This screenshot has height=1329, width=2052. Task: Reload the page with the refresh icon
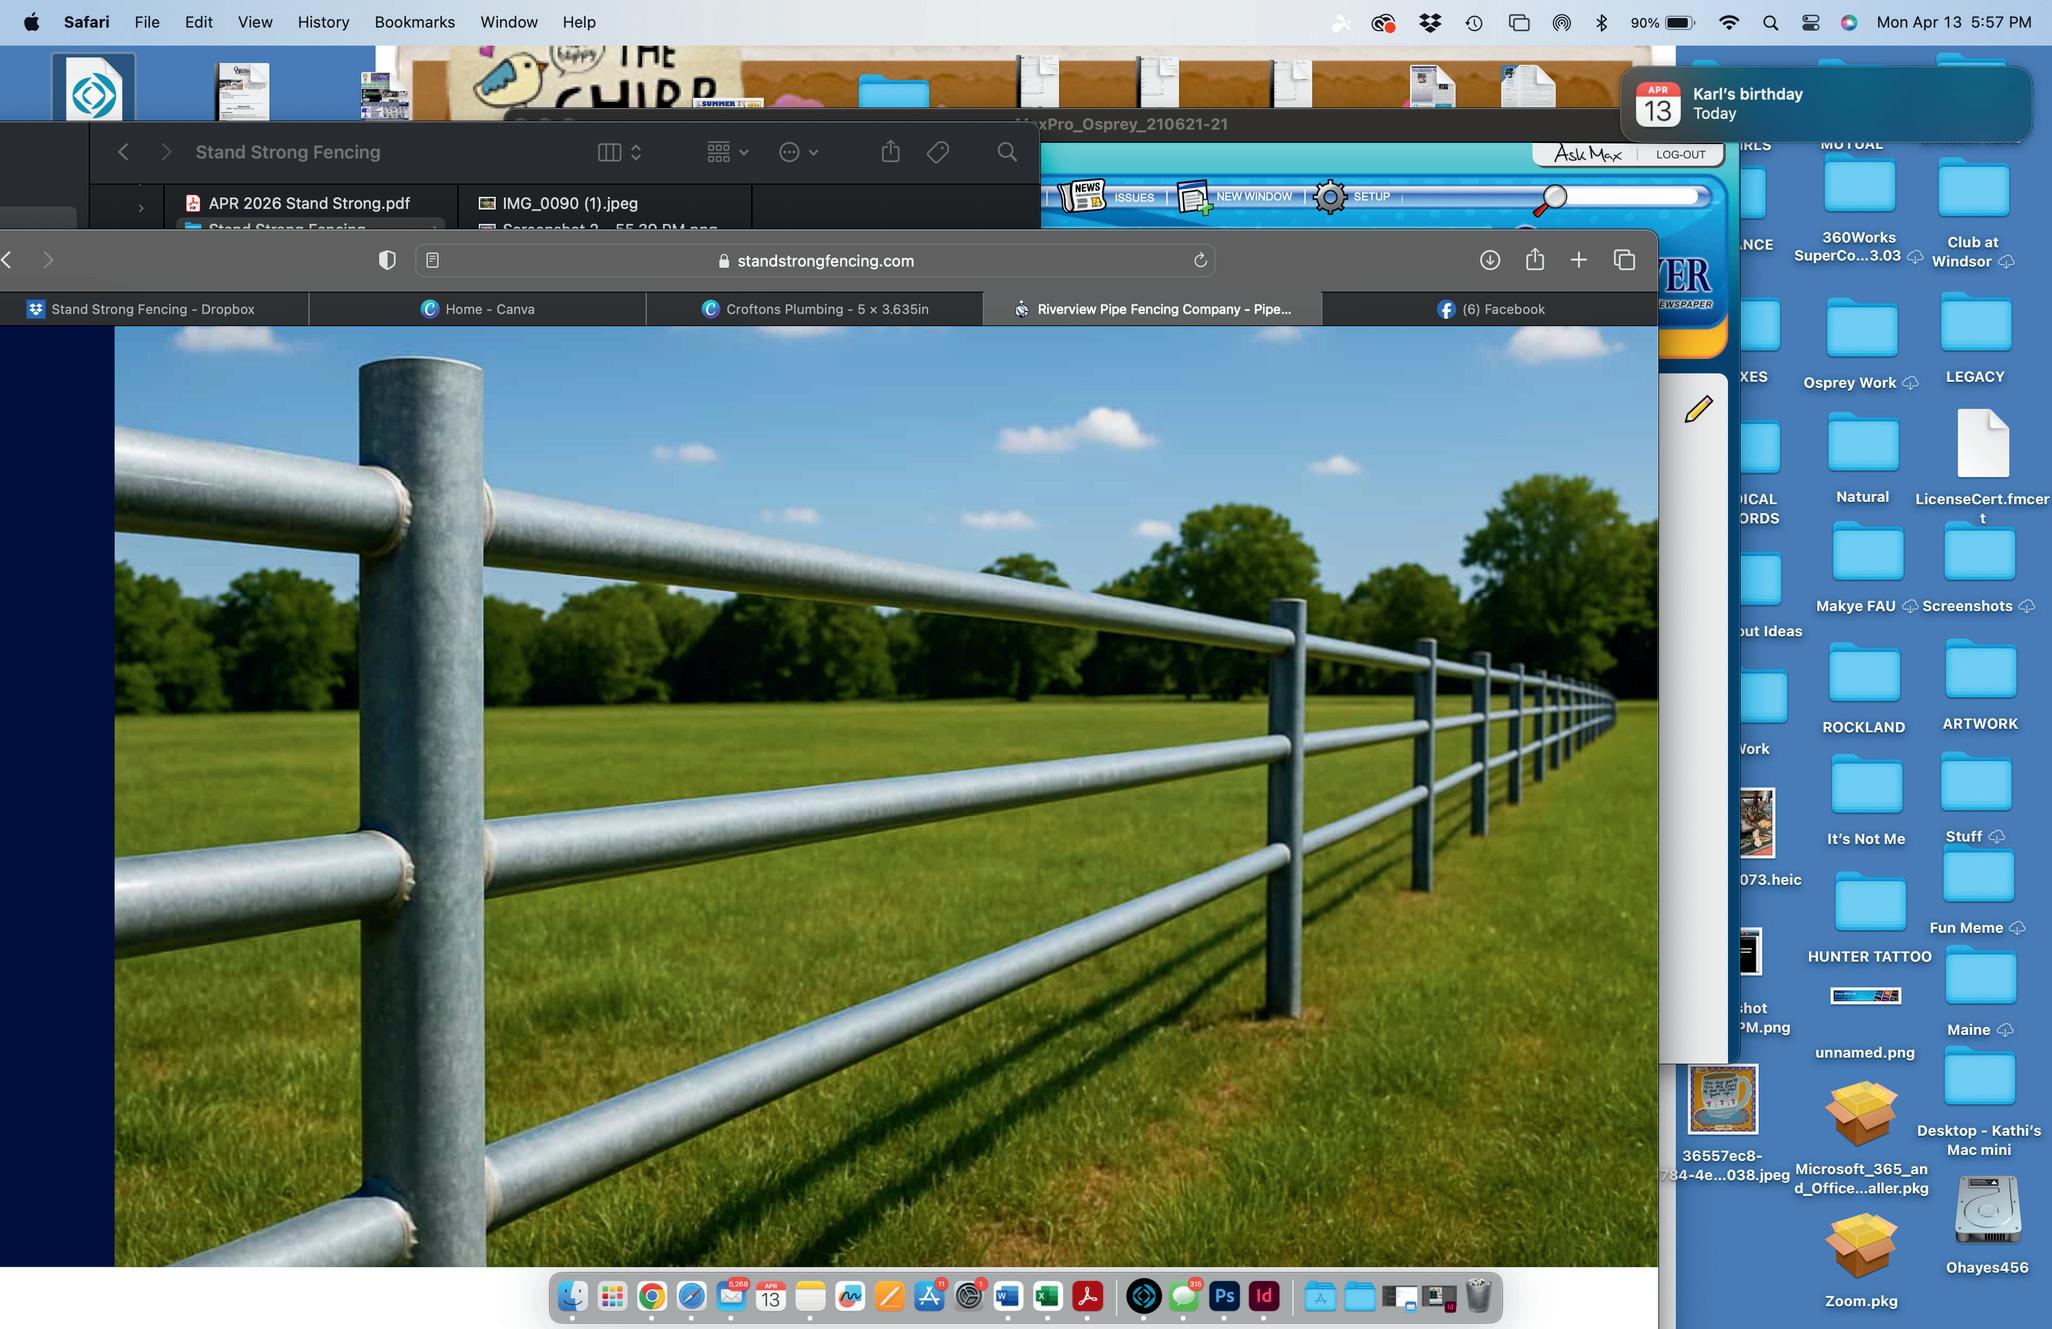pyautogui.click(x=1200, y=260)
